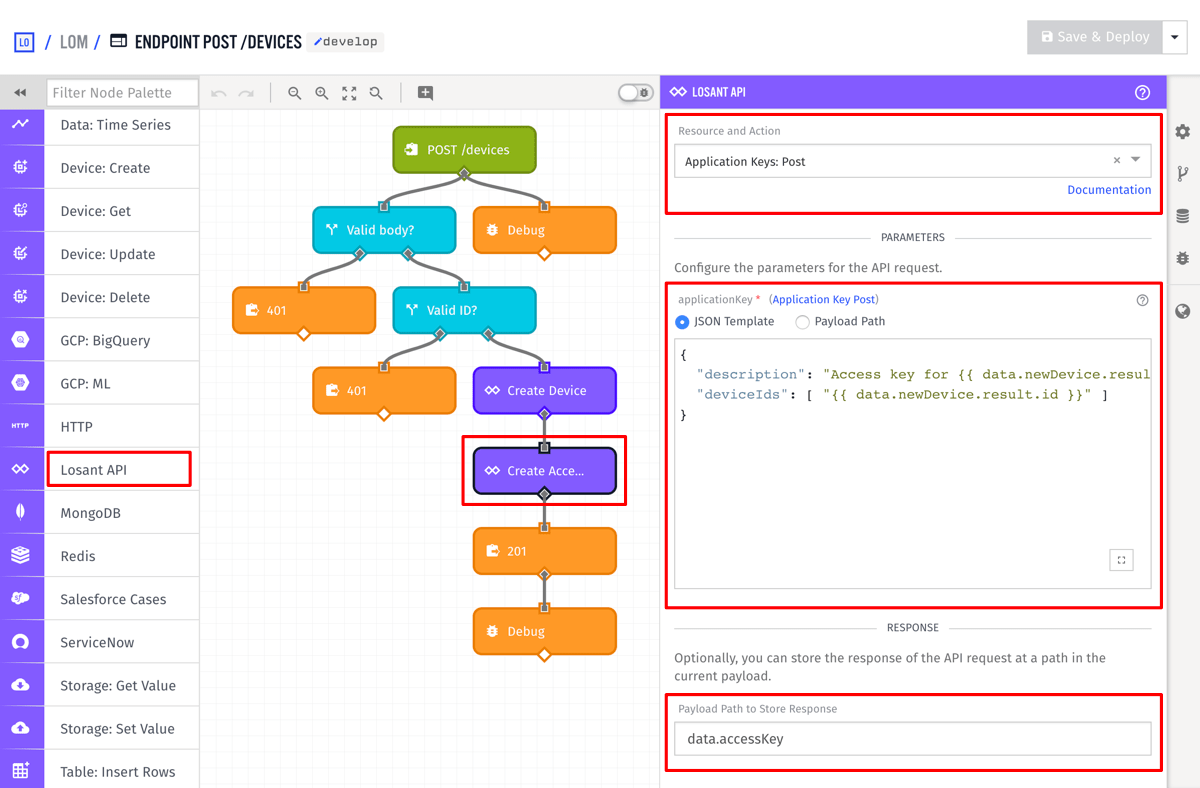Add a canvas note with the plus-comment icon
1200x788 pixels.
[425, 93]
